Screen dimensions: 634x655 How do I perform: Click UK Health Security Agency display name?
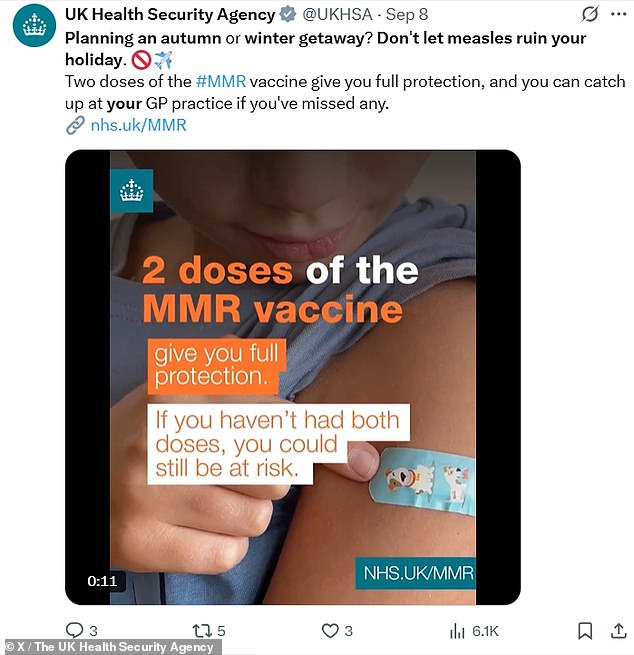click(170, 15)
